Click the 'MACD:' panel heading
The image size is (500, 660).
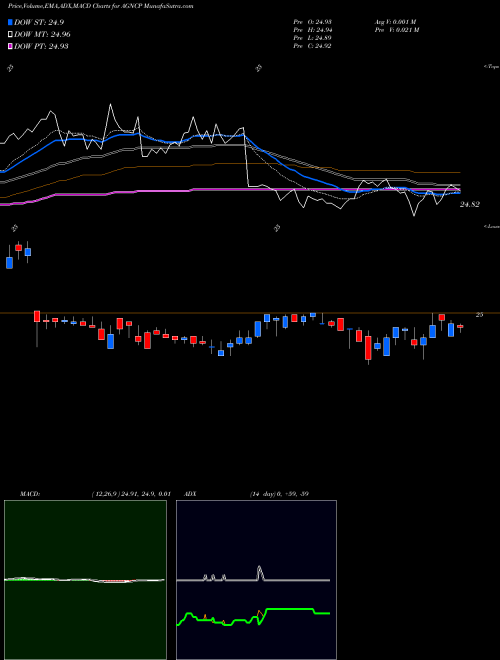(x=30, y=494)
